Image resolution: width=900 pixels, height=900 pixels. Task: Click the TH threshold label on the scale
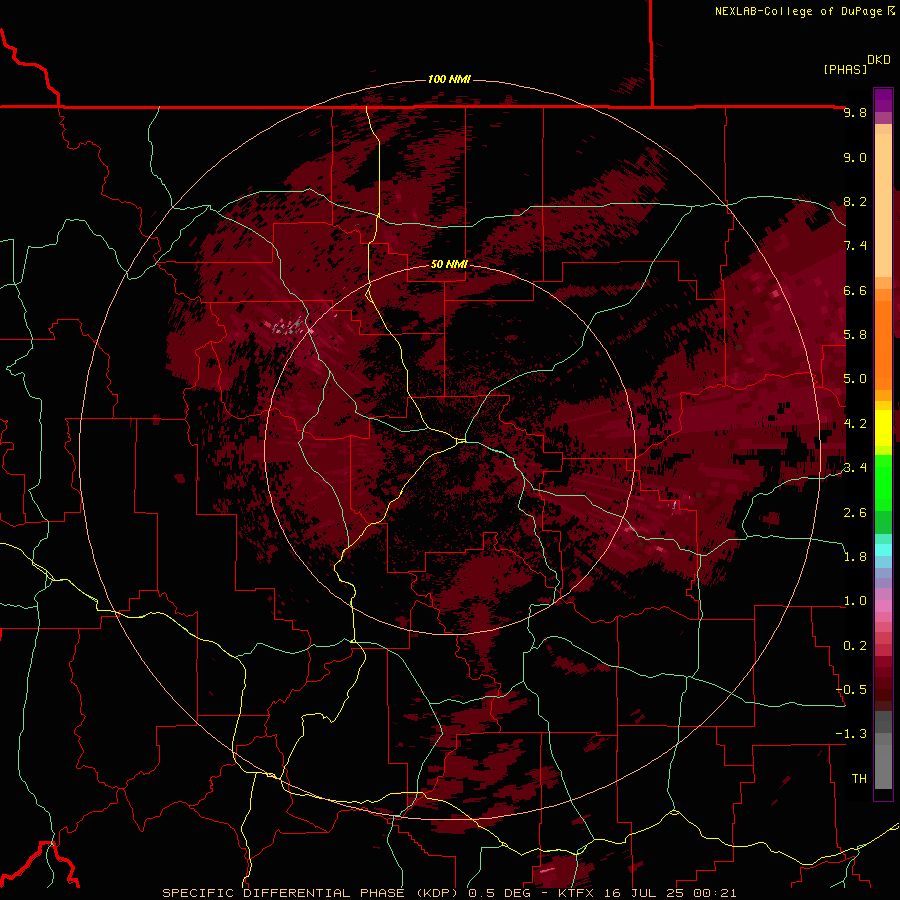pos(859,779)
